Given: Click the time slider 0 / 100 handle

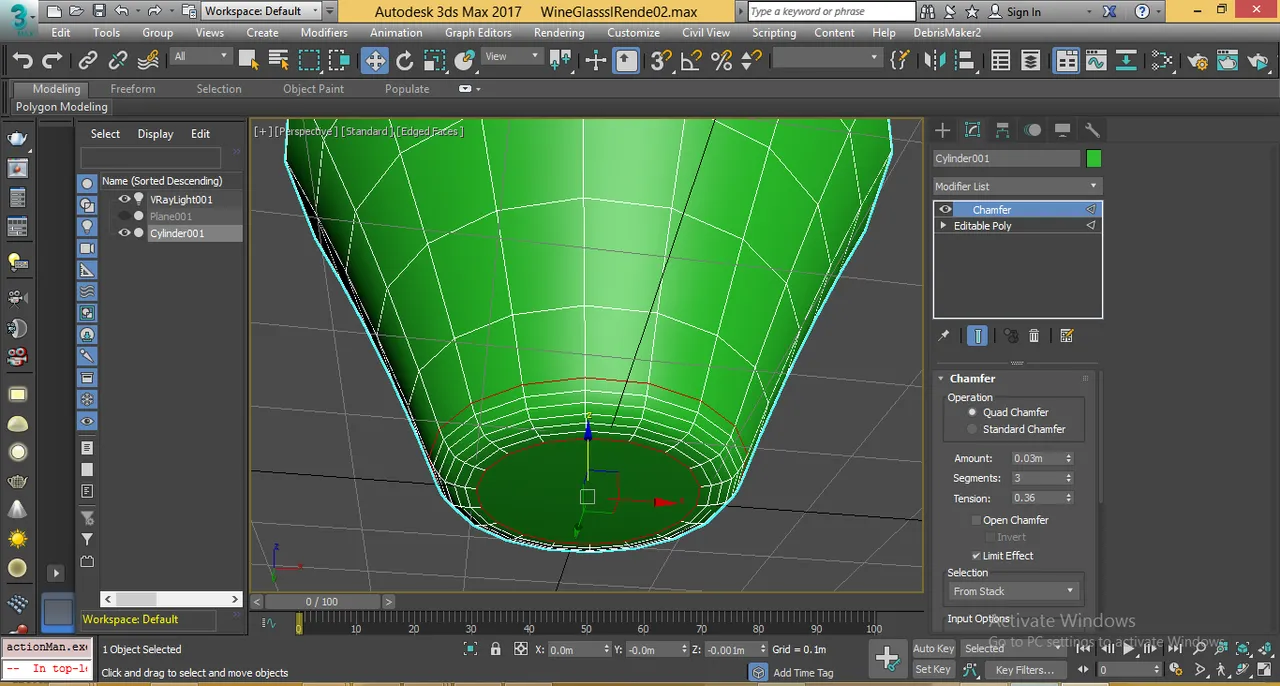Looking at the screenshot, I should (321, 601).
